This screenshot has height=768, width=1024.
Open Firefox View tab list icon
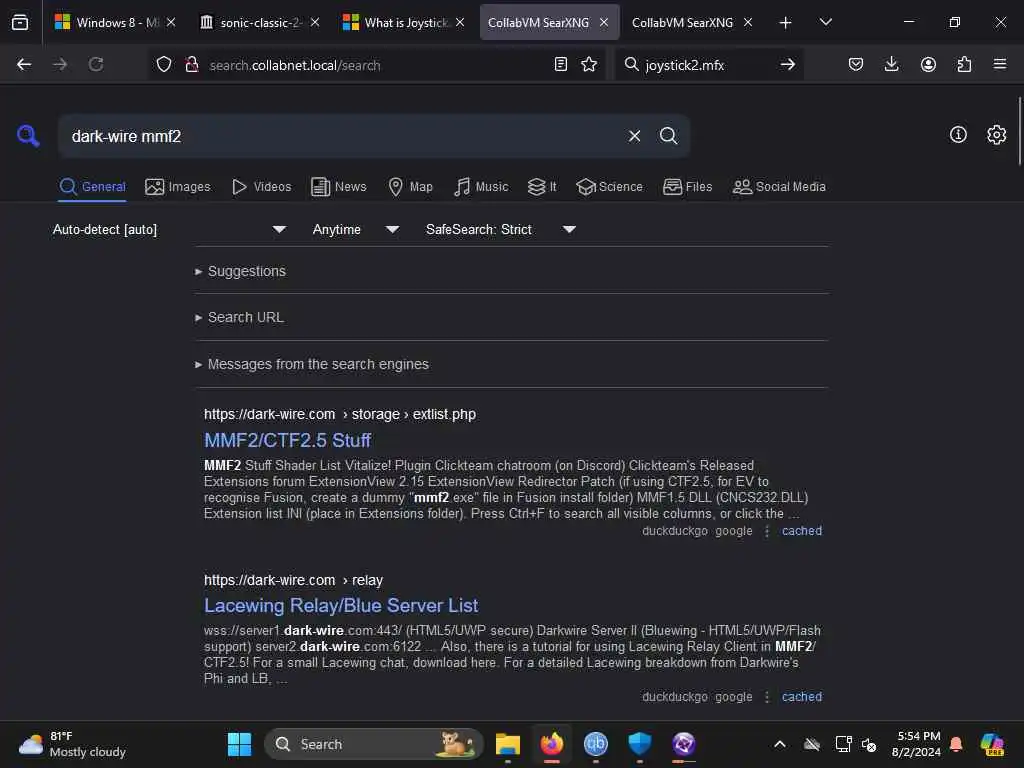pos(20,22)
